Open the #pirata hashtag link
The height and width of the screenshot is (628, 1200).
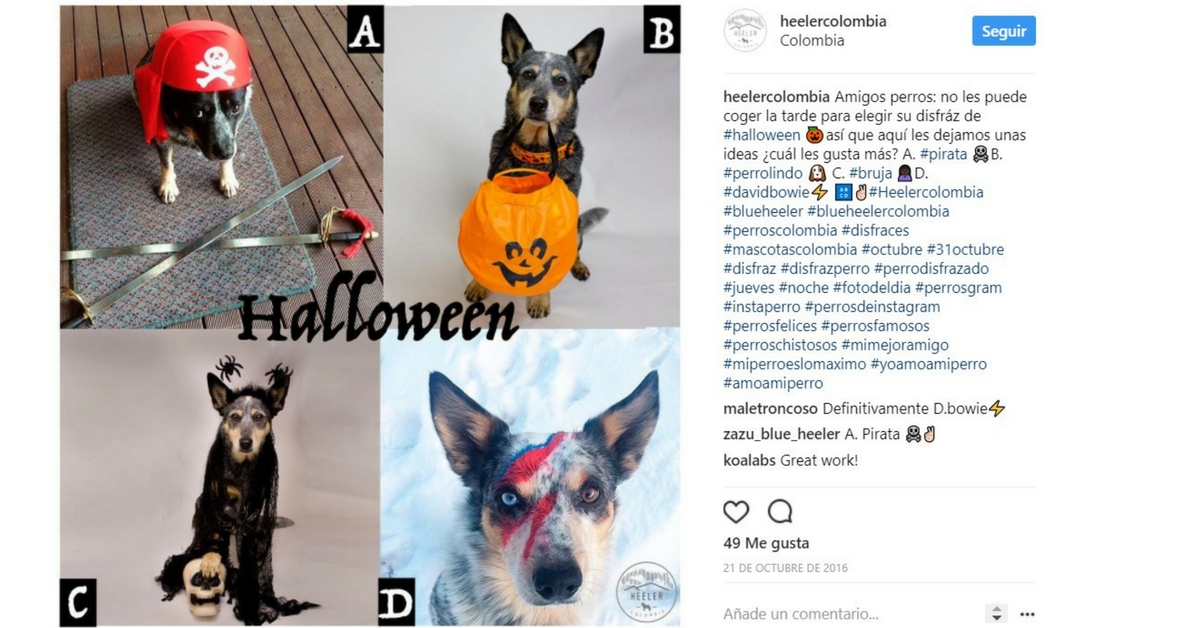pyautogui.click(x=945, y=154)
